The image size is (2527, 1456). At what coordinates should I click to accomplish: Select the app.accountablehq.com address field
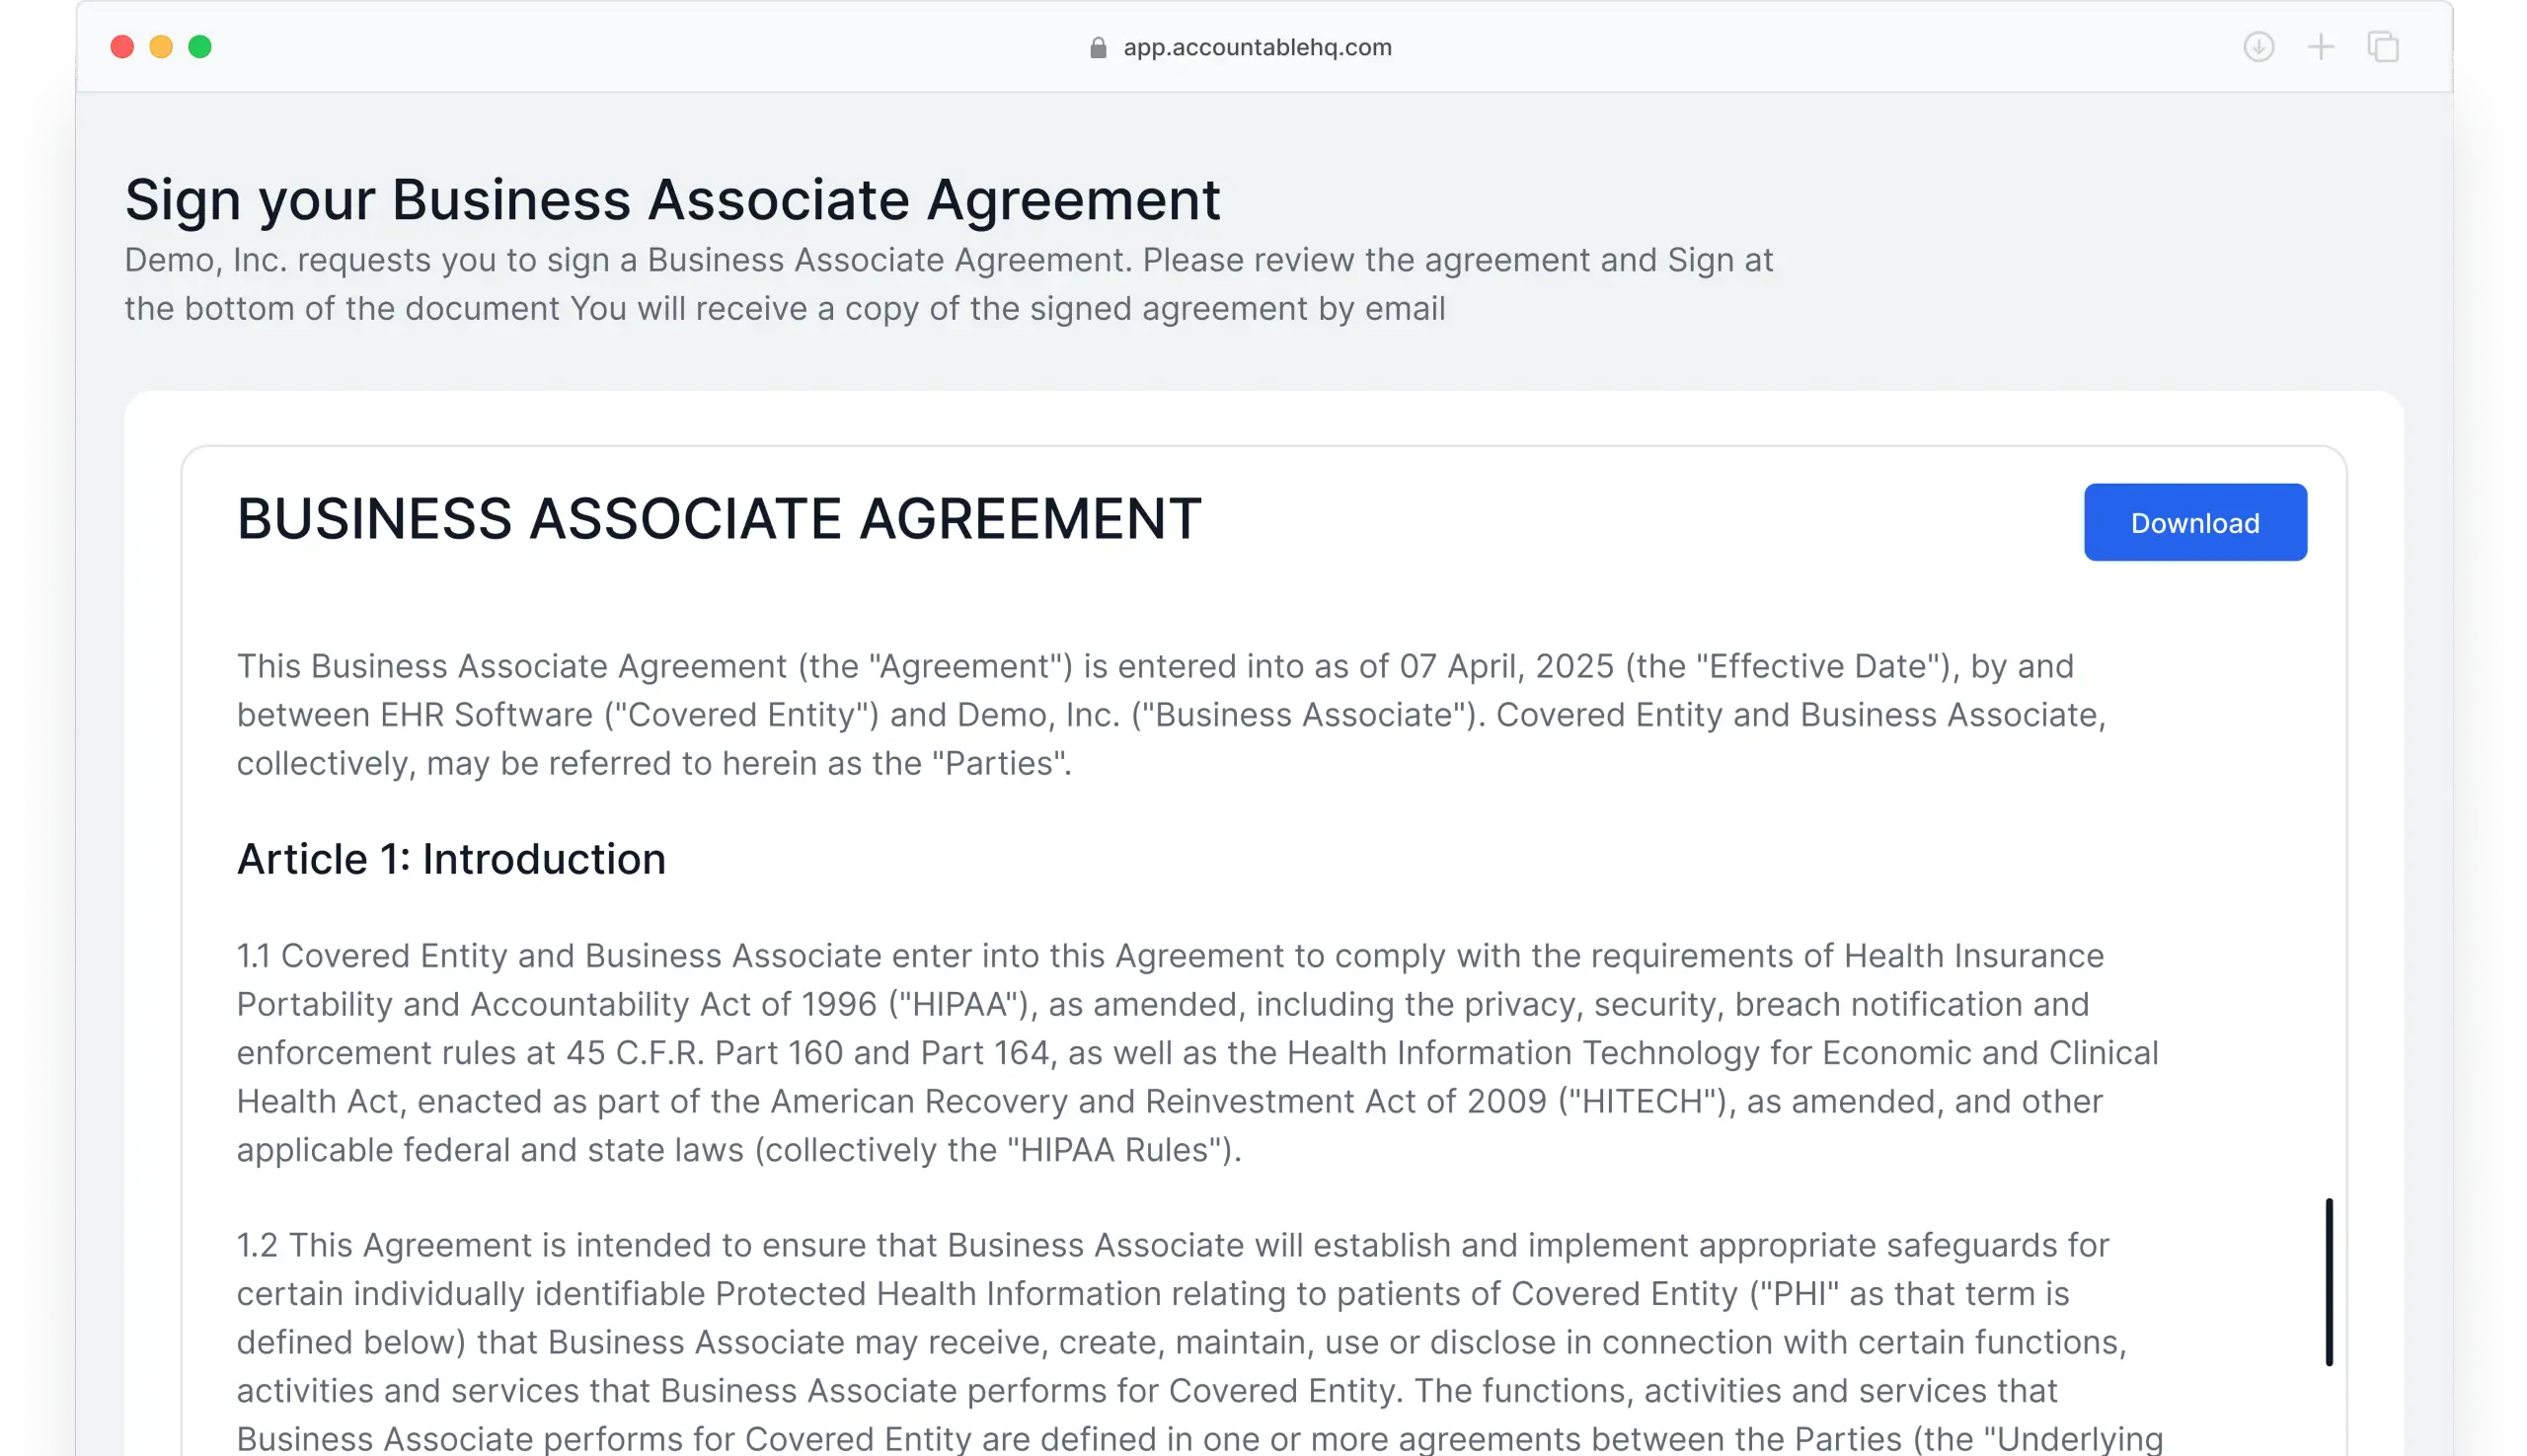tap(1256, 47)
